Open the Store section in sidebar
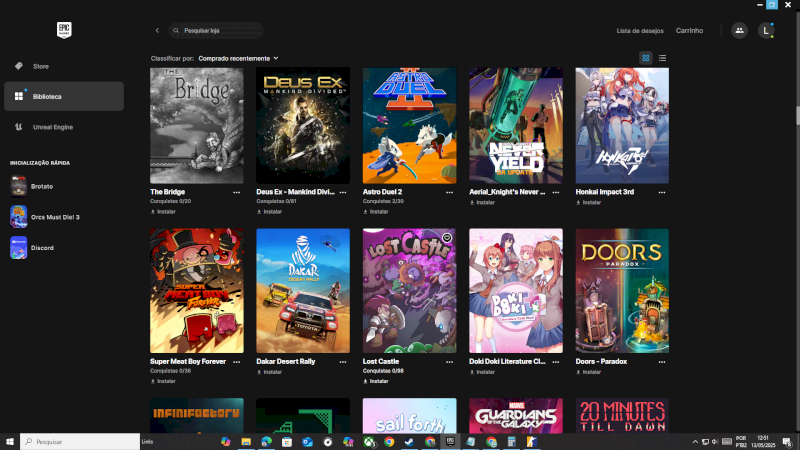Image resolution: width=800 pixels, height=450 pixels. (40, 66)
